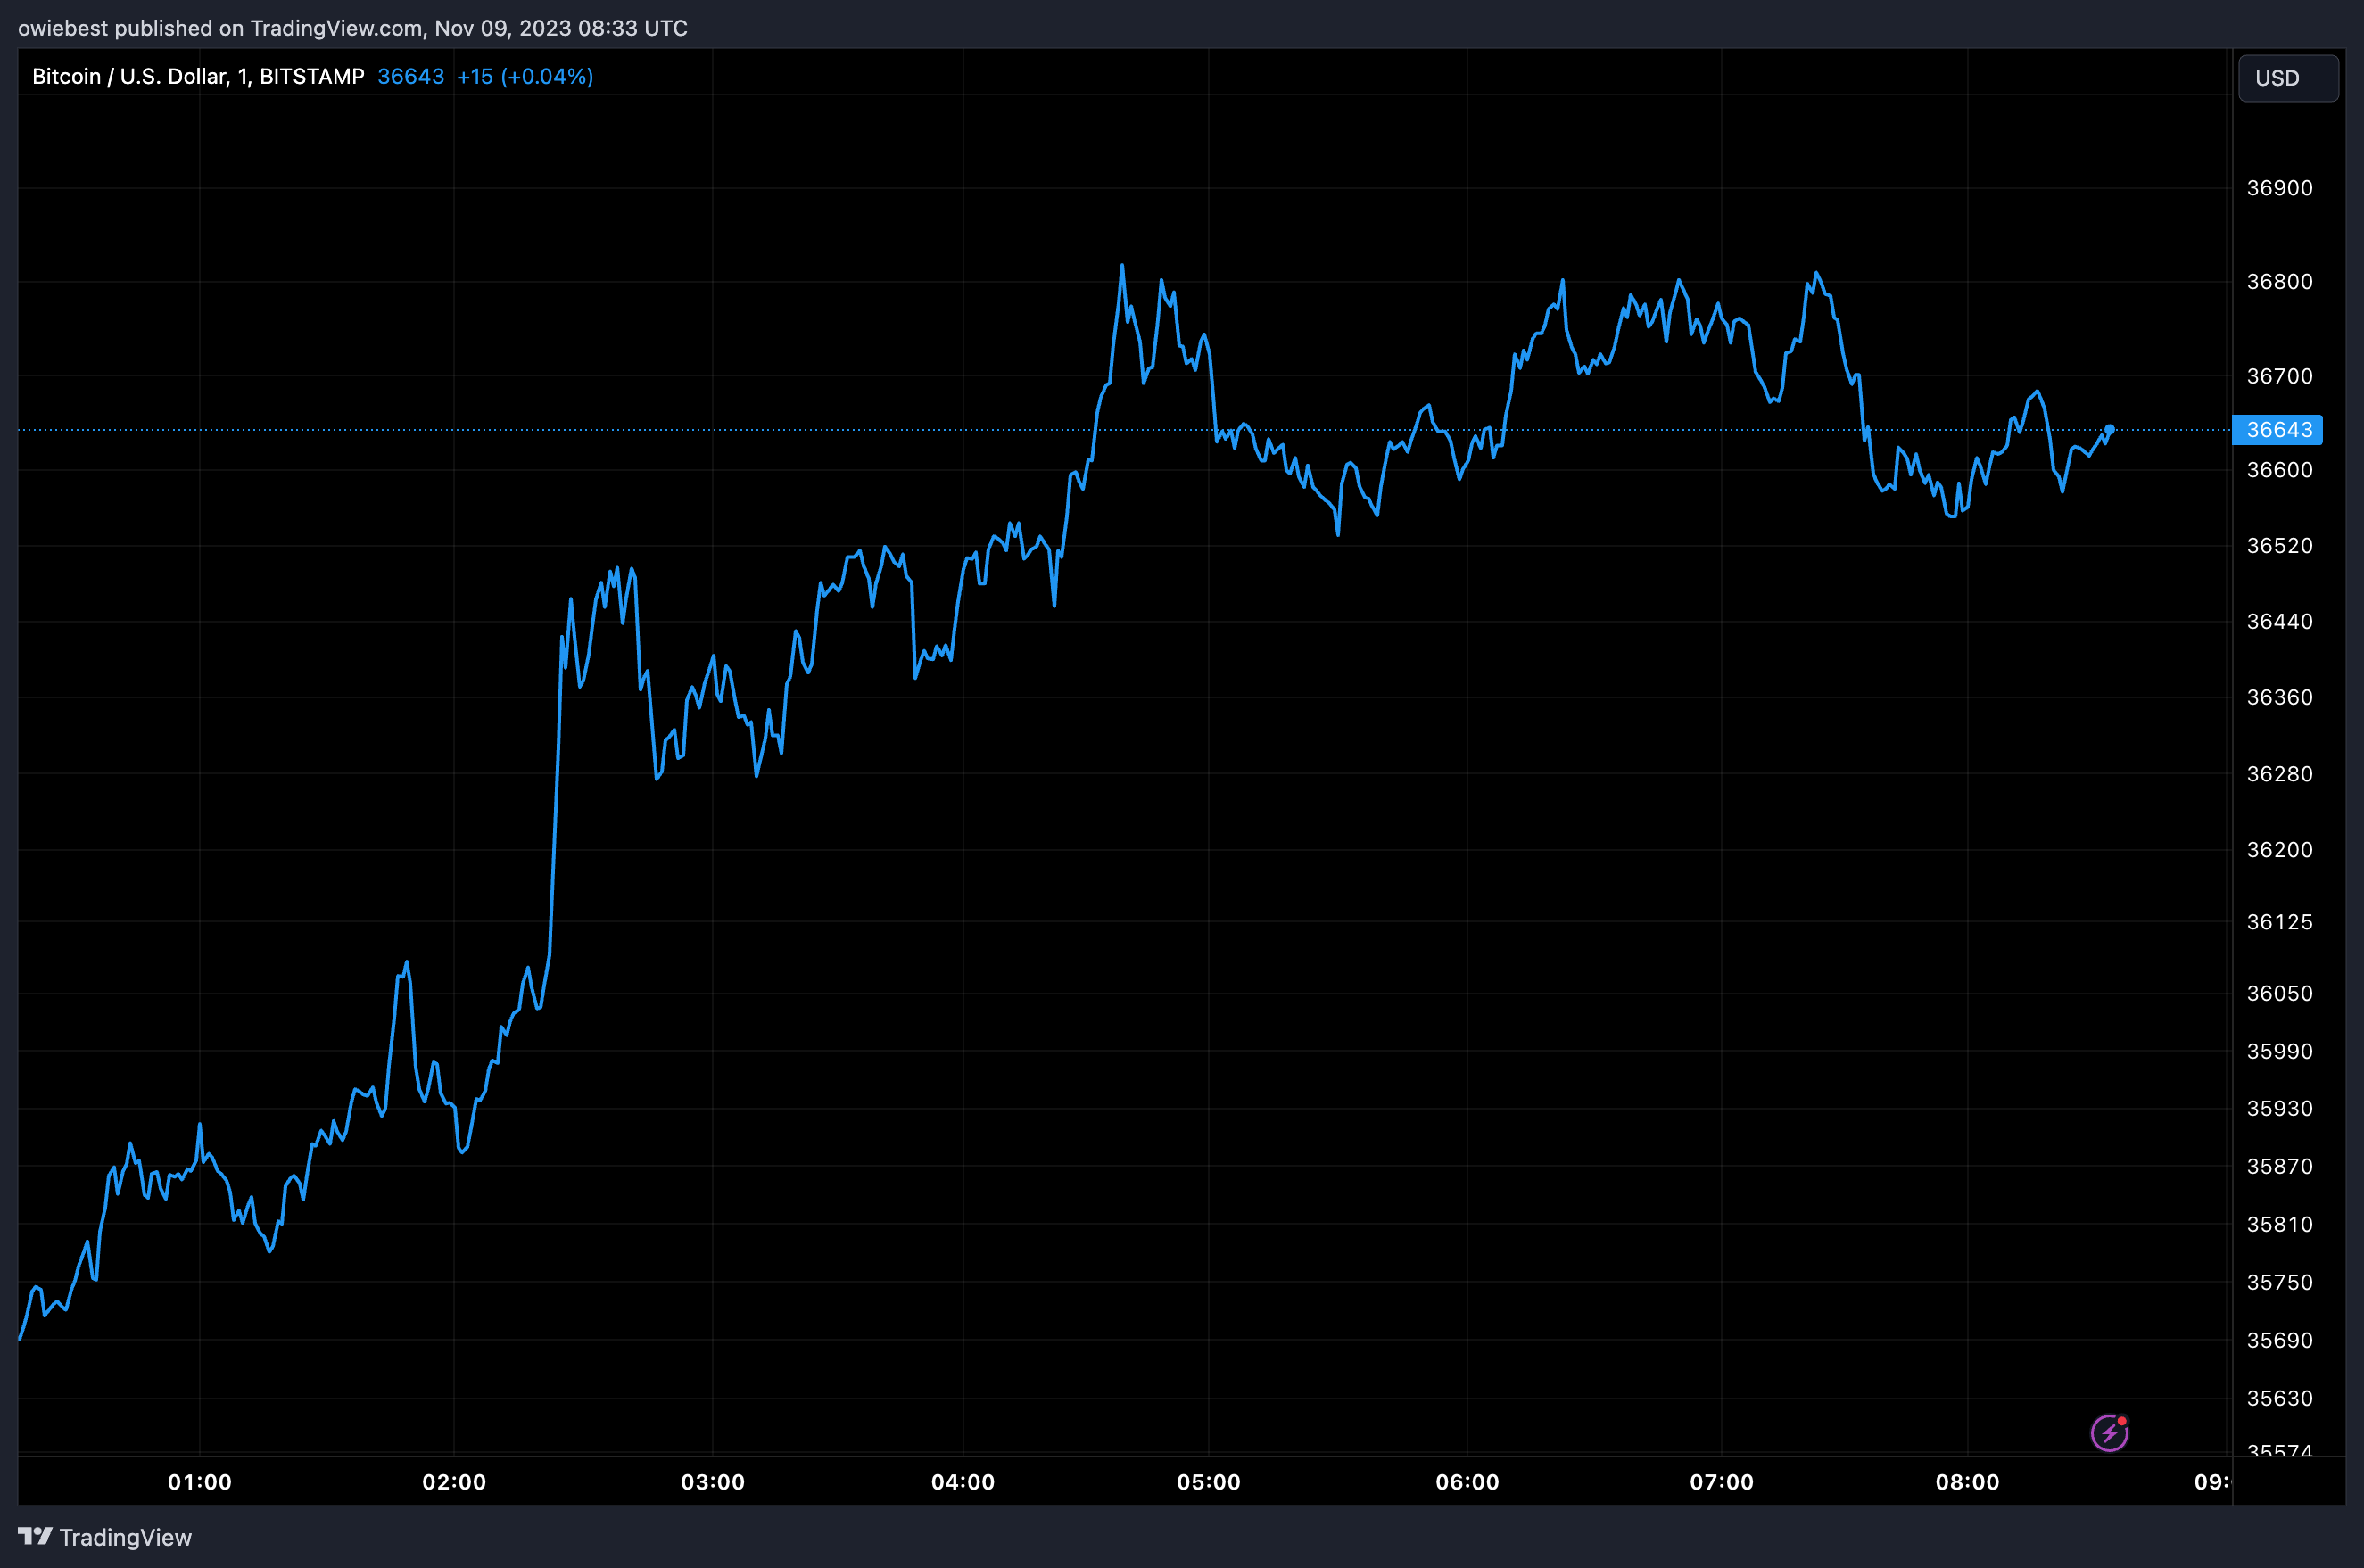
Task: Click the 36440 price axis label
Action: 2279,622
